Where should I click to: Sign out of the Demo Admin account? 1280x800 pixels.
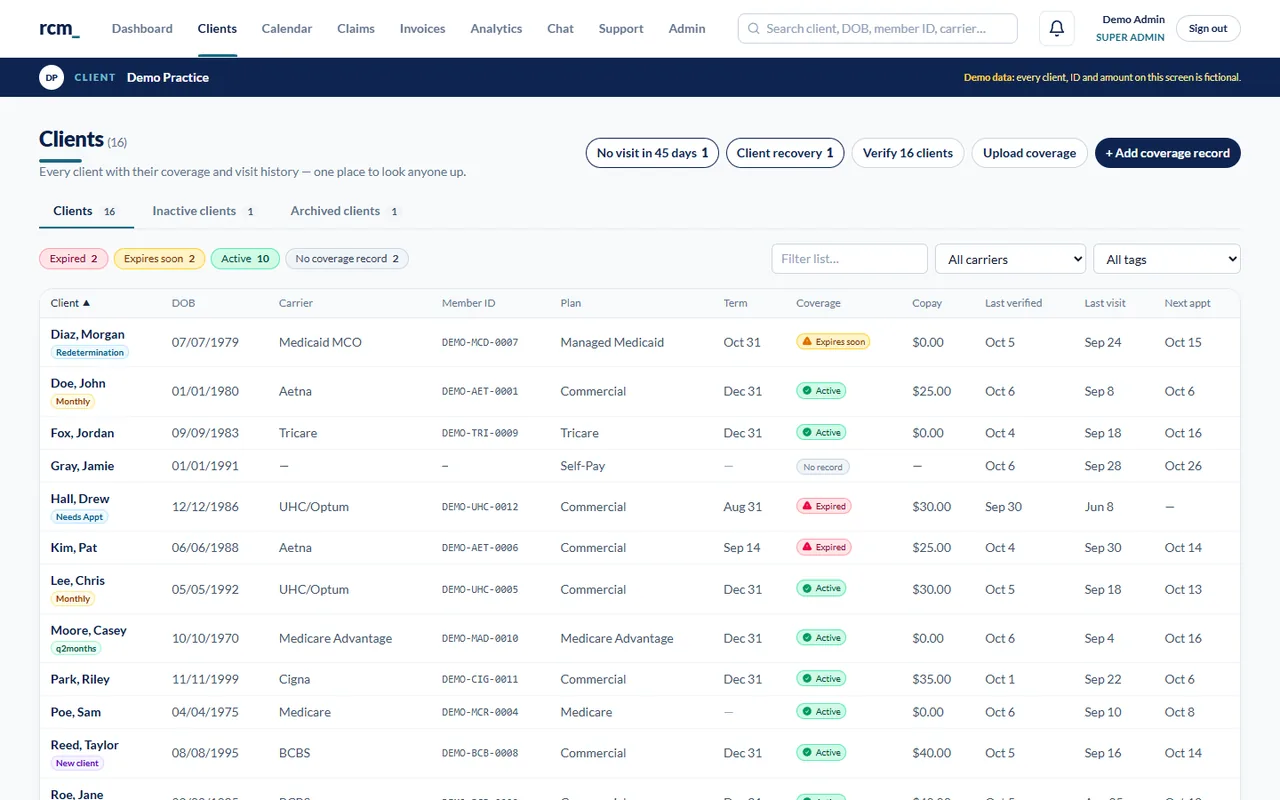[x=1208, y=28]
